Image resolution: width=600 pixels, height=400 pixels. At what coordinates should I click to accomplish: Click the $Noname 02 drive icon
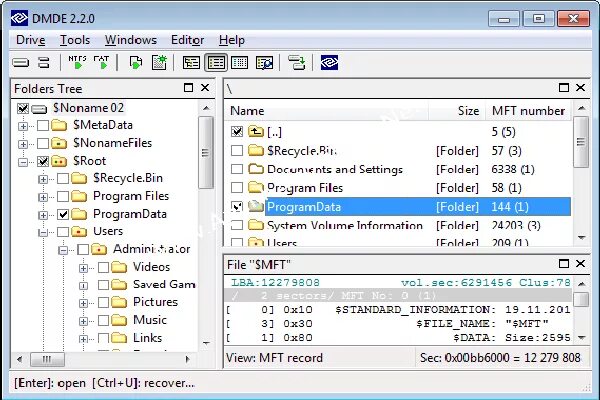click(x=39, y=109)
